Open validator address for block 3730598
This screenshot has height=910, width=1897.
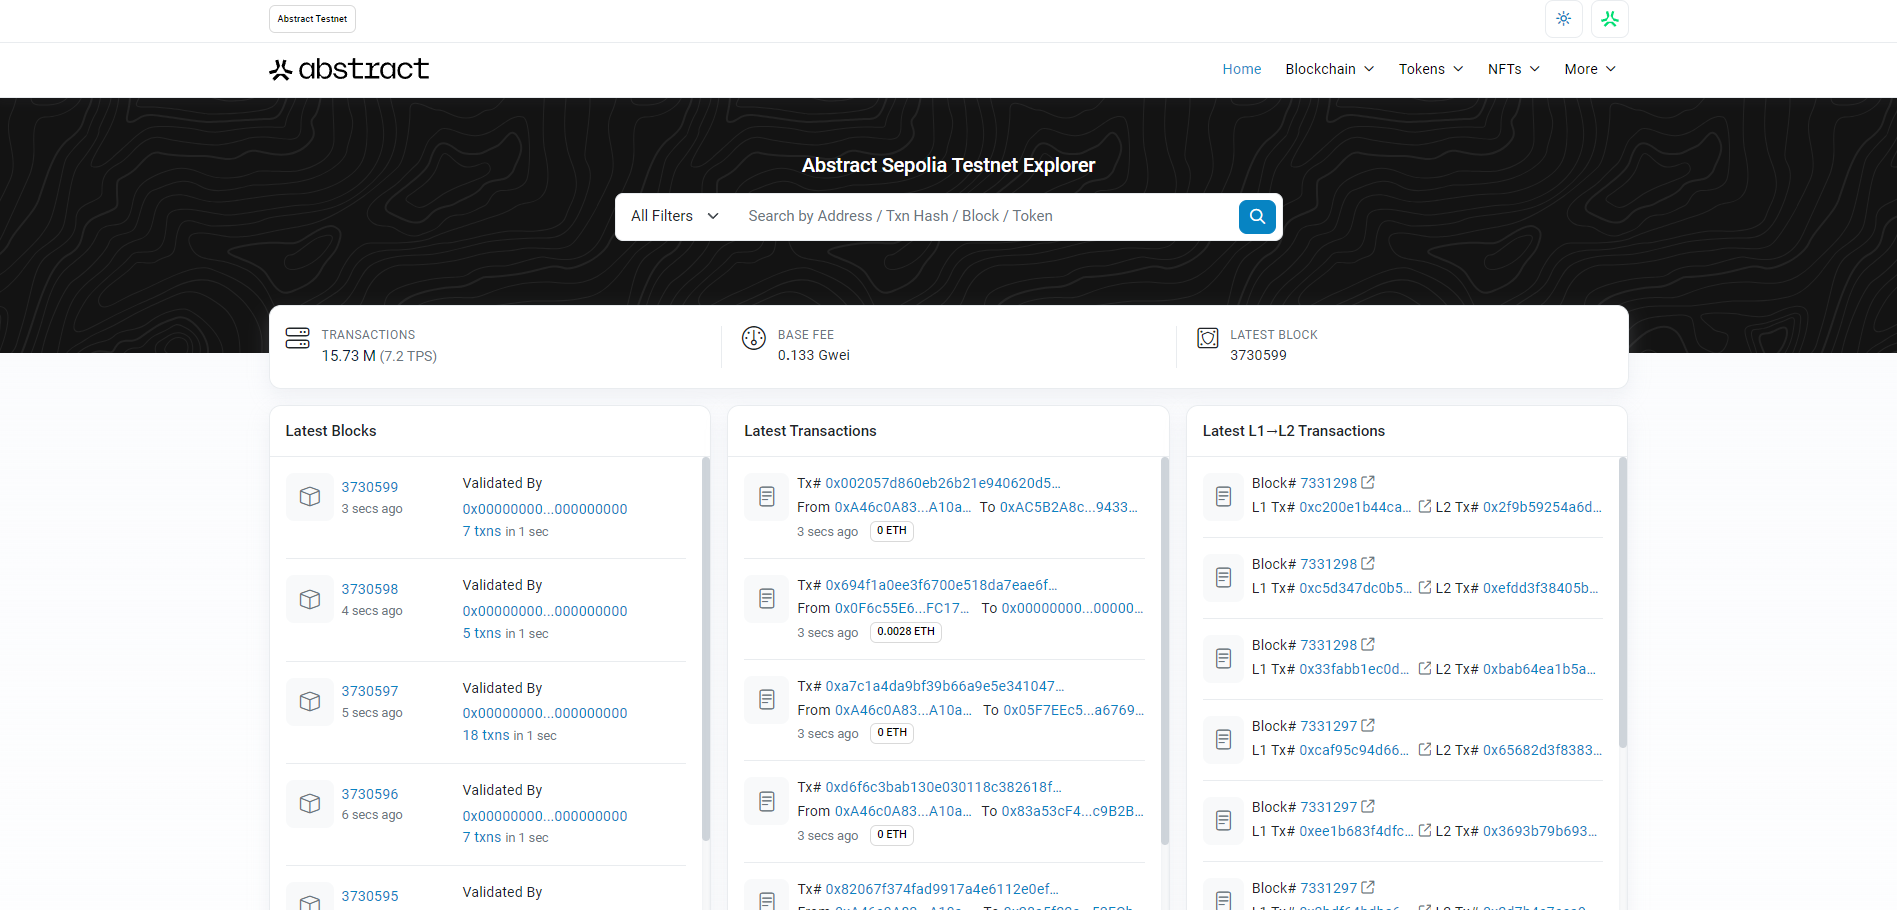pos(545,611)
